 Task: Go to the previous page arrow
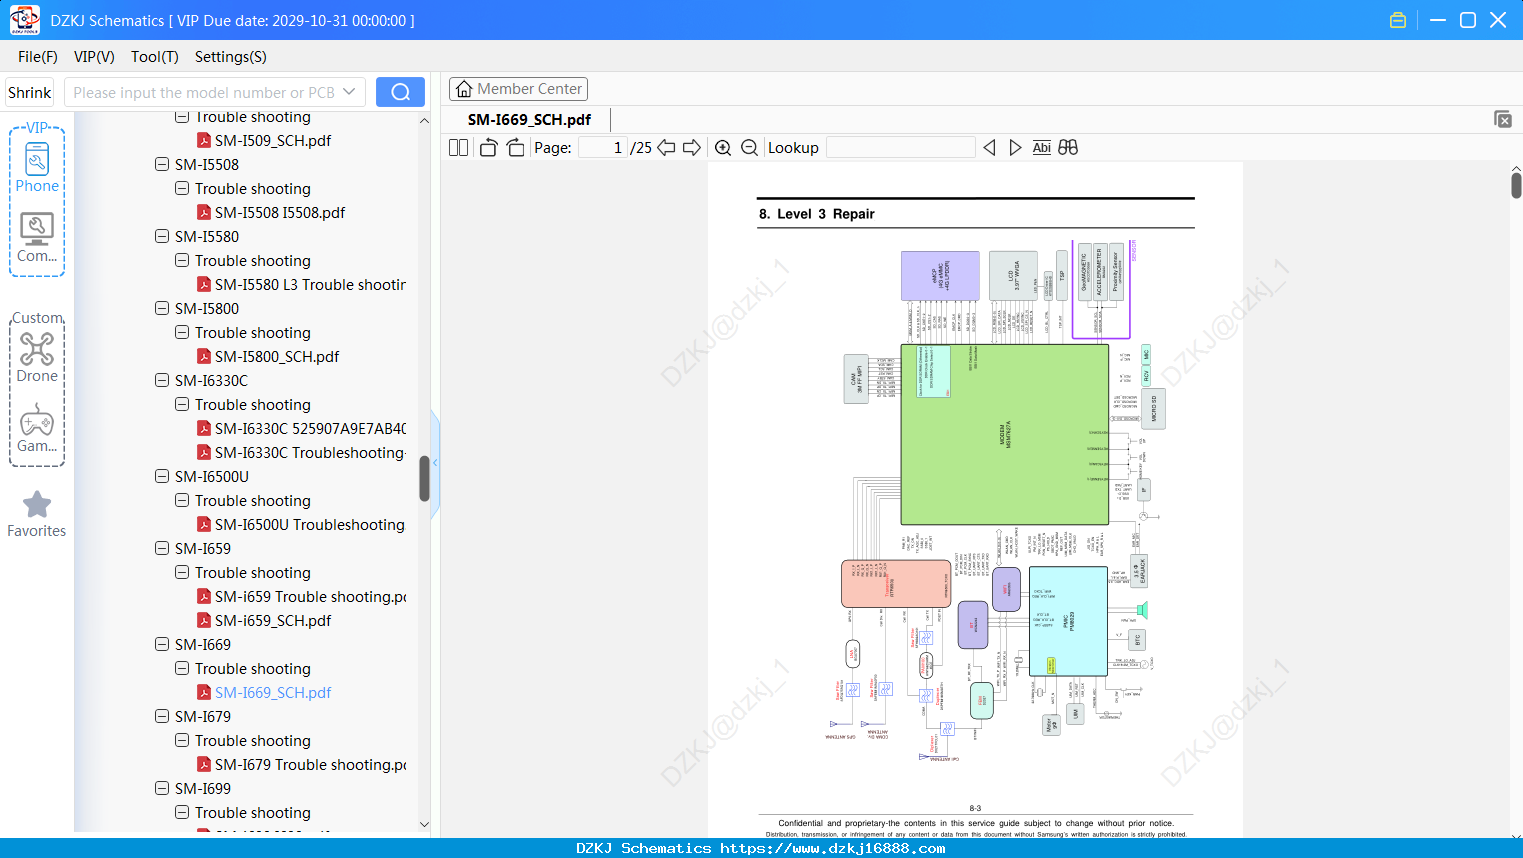click(666, 148)
